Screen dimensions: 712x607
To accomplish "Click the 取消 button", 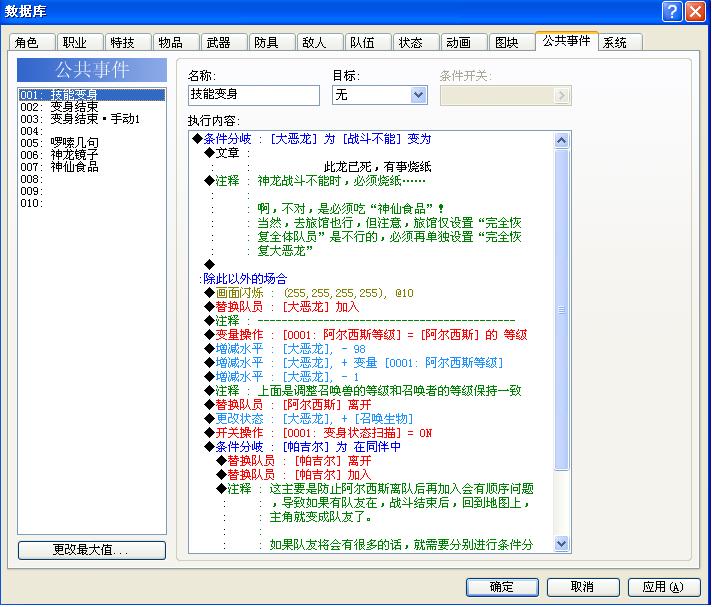I will pos(583,587).
